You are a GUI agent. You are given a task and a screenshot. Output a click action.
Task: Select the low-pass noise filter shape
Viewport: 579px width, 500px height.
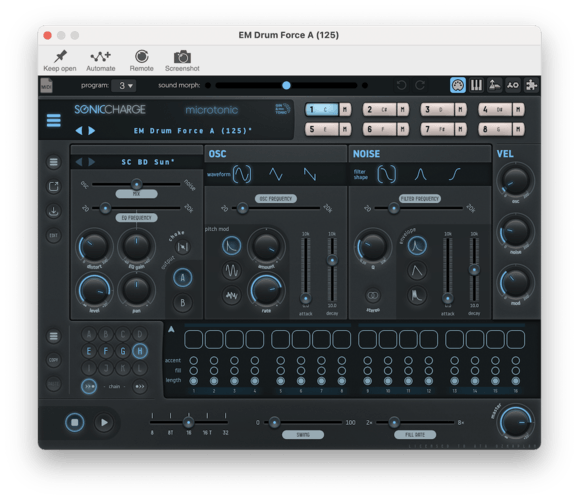(387, 174)
